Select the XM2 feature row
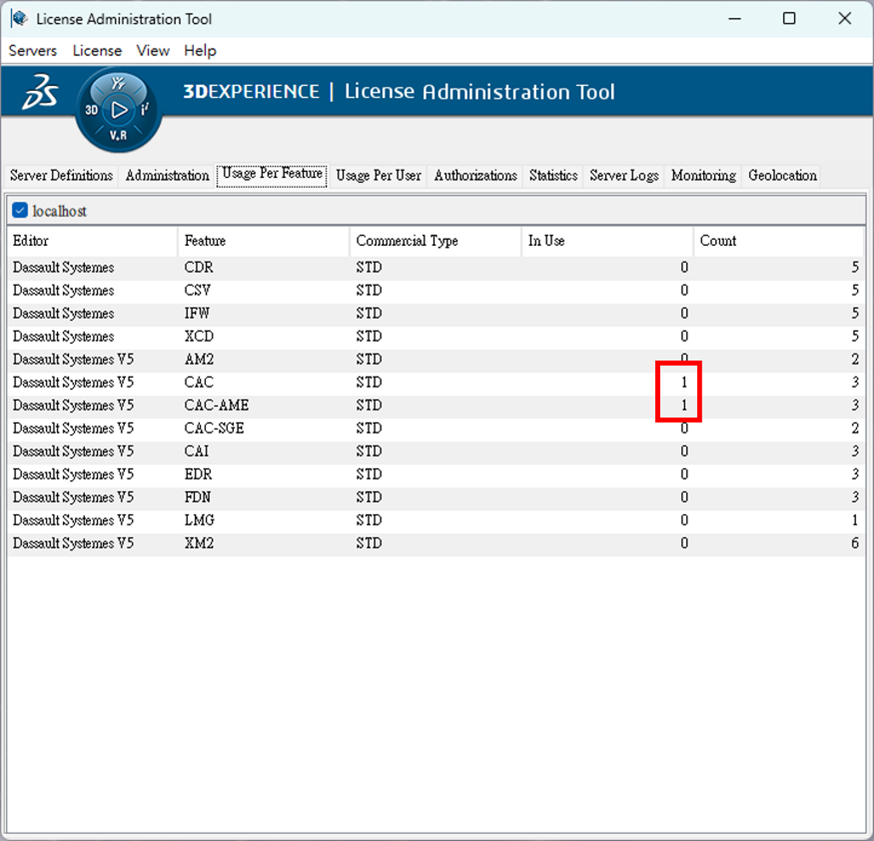874x841 pixels. pos(436,543)
